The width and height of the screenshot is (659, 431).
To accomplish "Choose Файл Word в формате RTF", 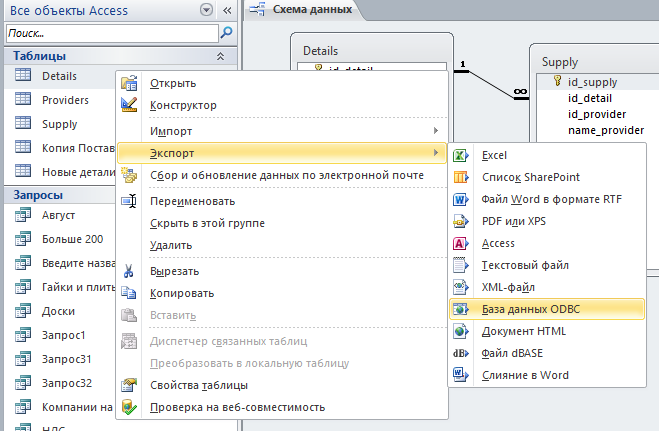I will point(547,199).
